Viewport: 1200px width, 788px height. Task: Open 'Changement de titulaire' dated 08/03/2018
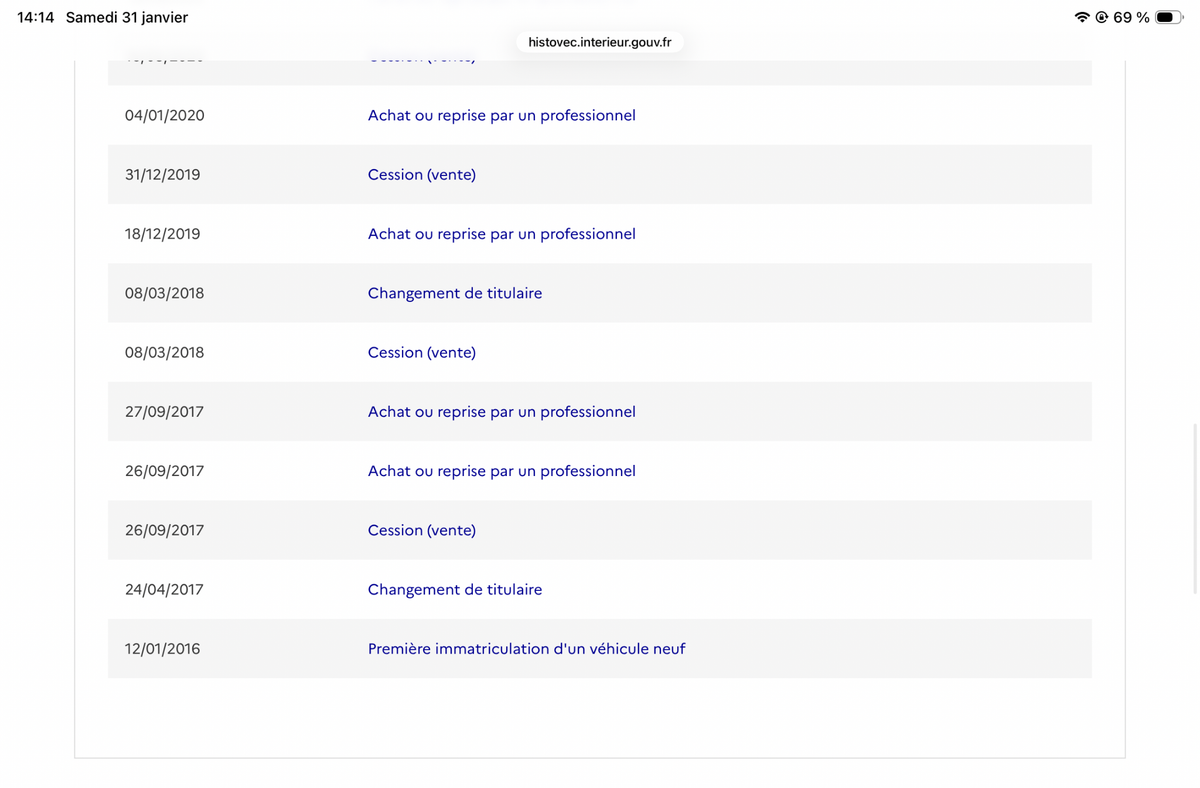click(455, 293)
